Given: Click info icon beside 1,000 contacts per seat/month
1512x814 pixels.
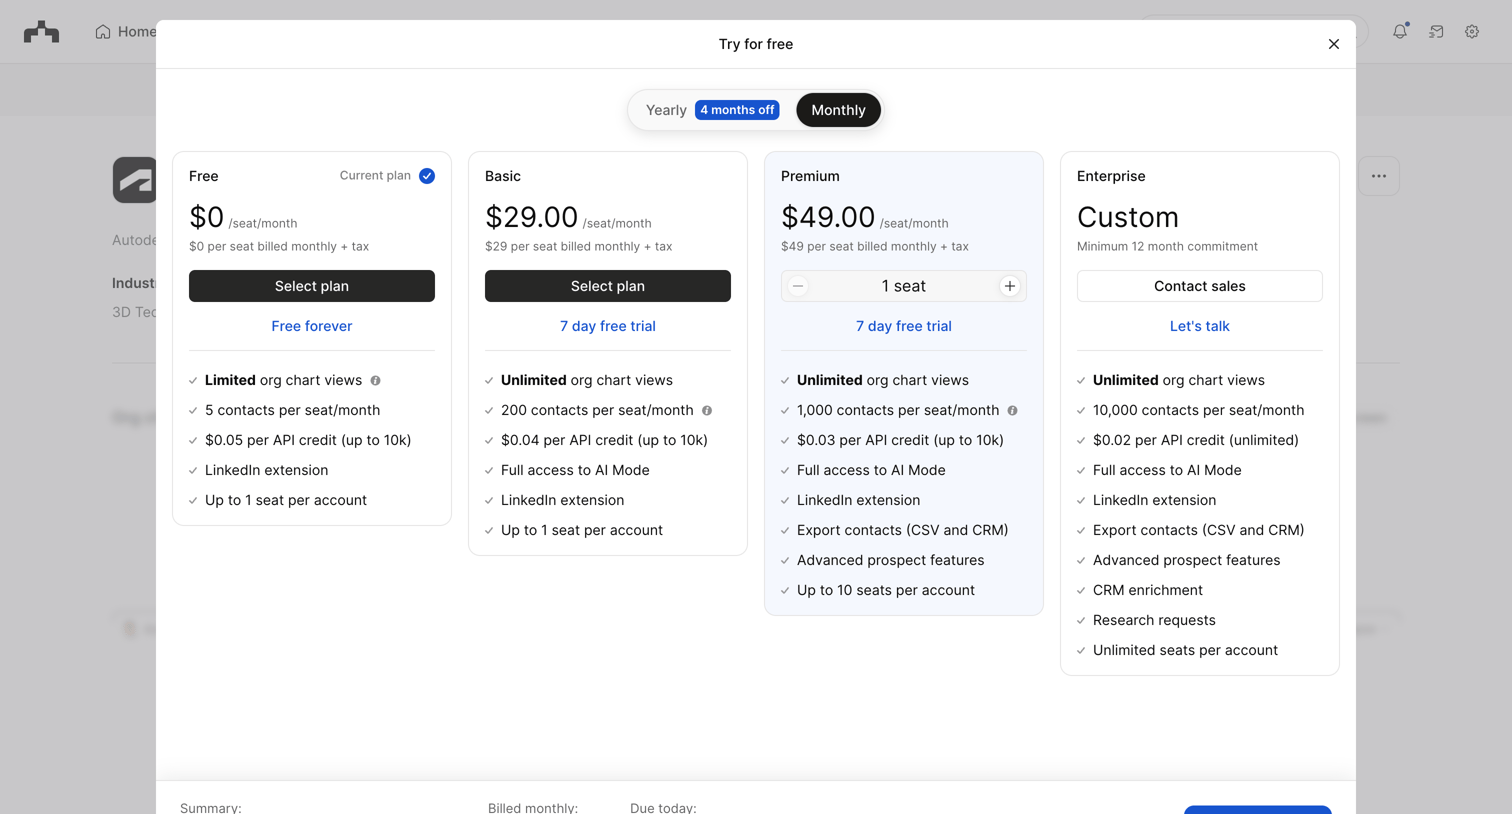Looking at the screenshot, I should (1013, 411).
